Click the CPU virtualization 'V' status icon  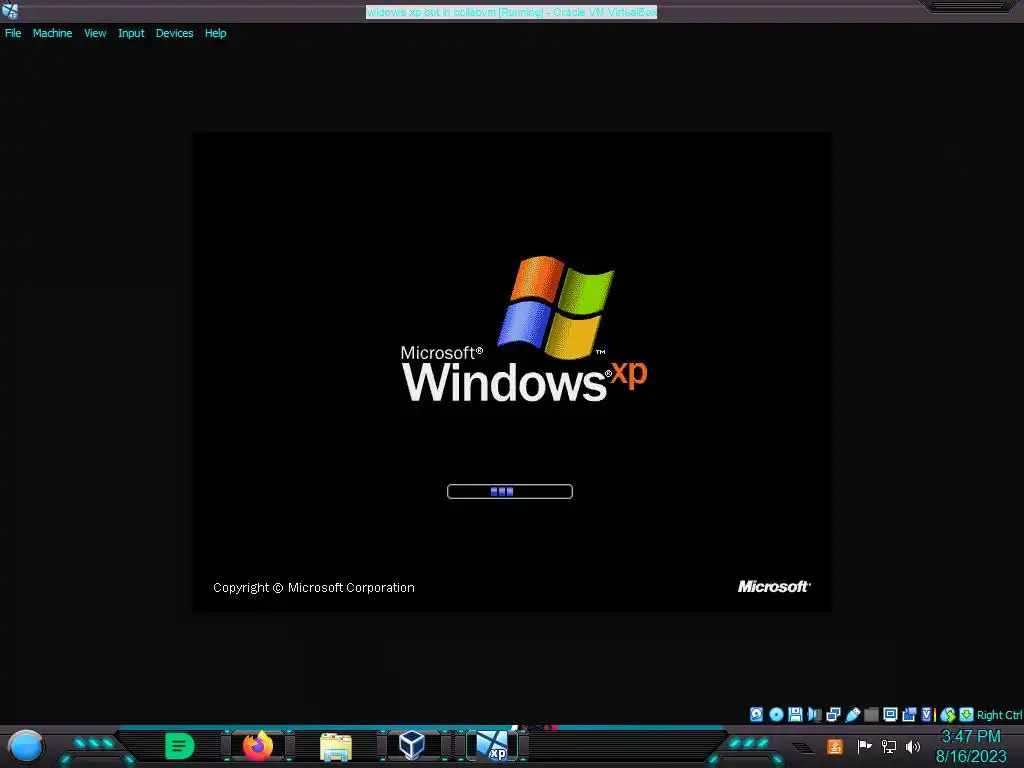point(926,714)
